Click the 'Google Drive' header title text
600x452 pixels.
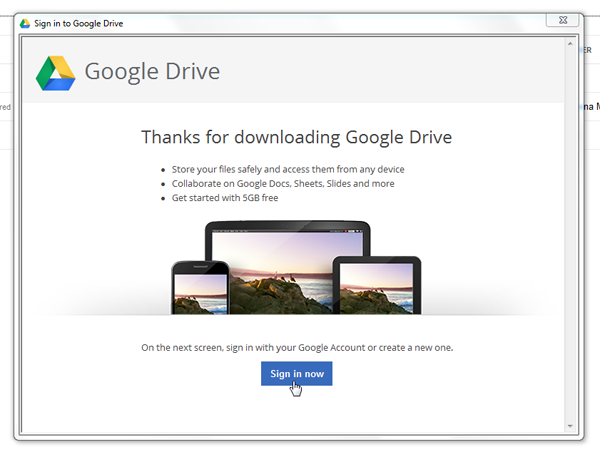pyautogui.click(x=152, y=72)
